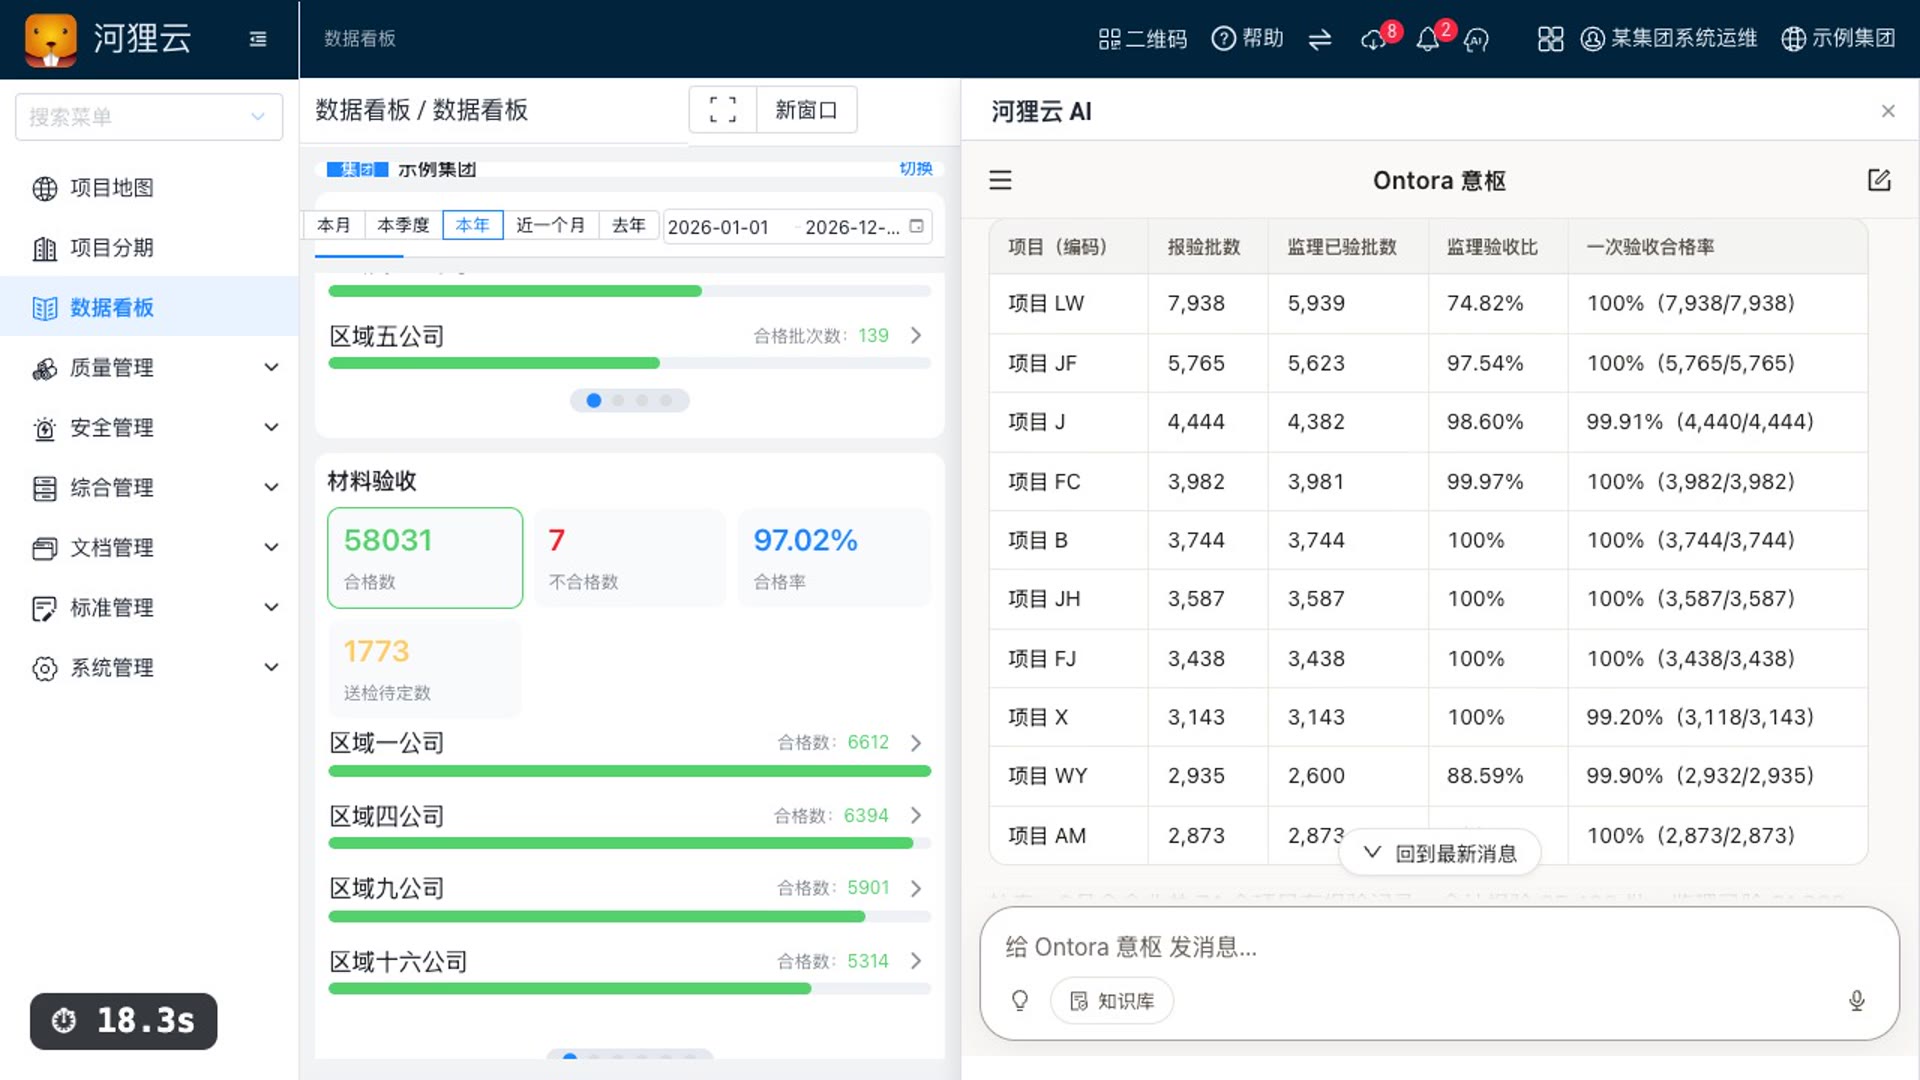Click the 新窗口 button
The width and height of the screenshot is (1920, 1080).
point(806,109)
